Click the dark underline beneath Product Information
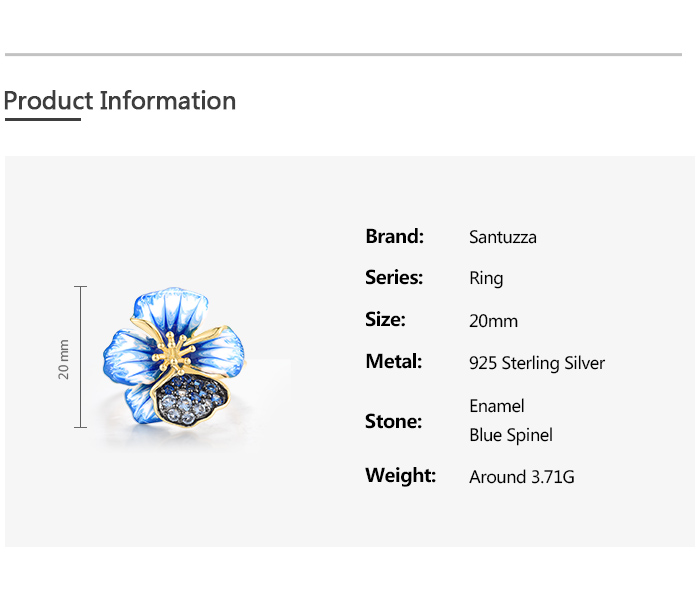This screenshot has height=607, width=700. tap(42, 120)
